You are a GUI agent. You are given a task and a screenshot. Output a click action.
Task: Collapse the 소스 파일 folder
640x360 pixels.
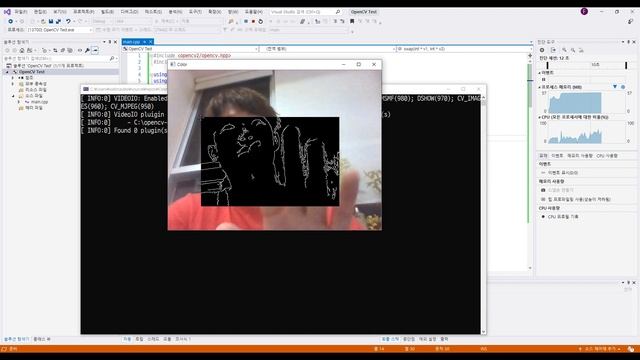click(x=13, y=96)
